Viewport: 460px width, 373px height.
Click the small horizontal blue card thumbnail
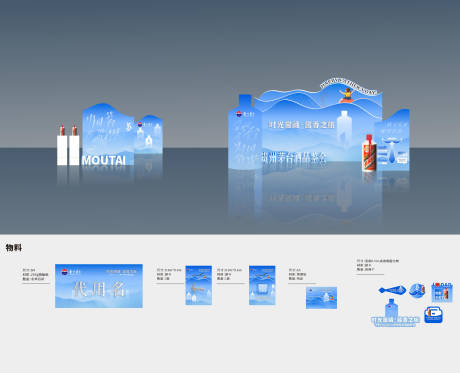(x=321, y=298)
